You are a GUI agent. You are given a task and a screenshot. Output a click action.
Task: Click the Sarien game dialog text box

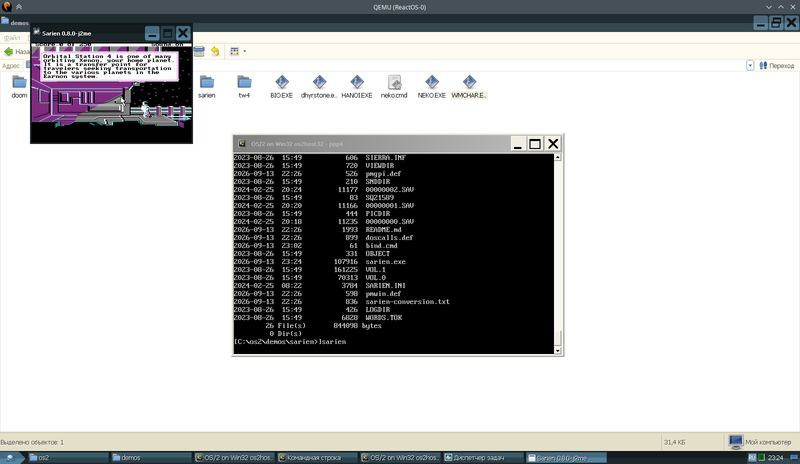pos(110,65)
